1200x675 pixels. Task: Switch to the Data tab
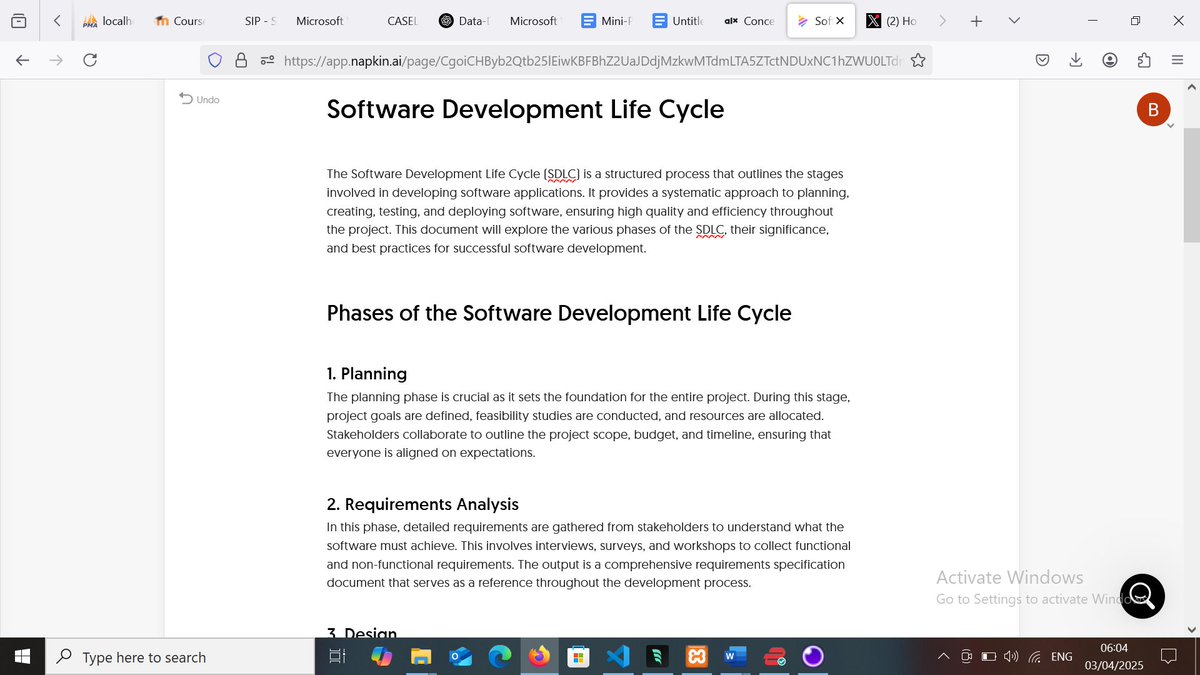click(x=464, y=20)
